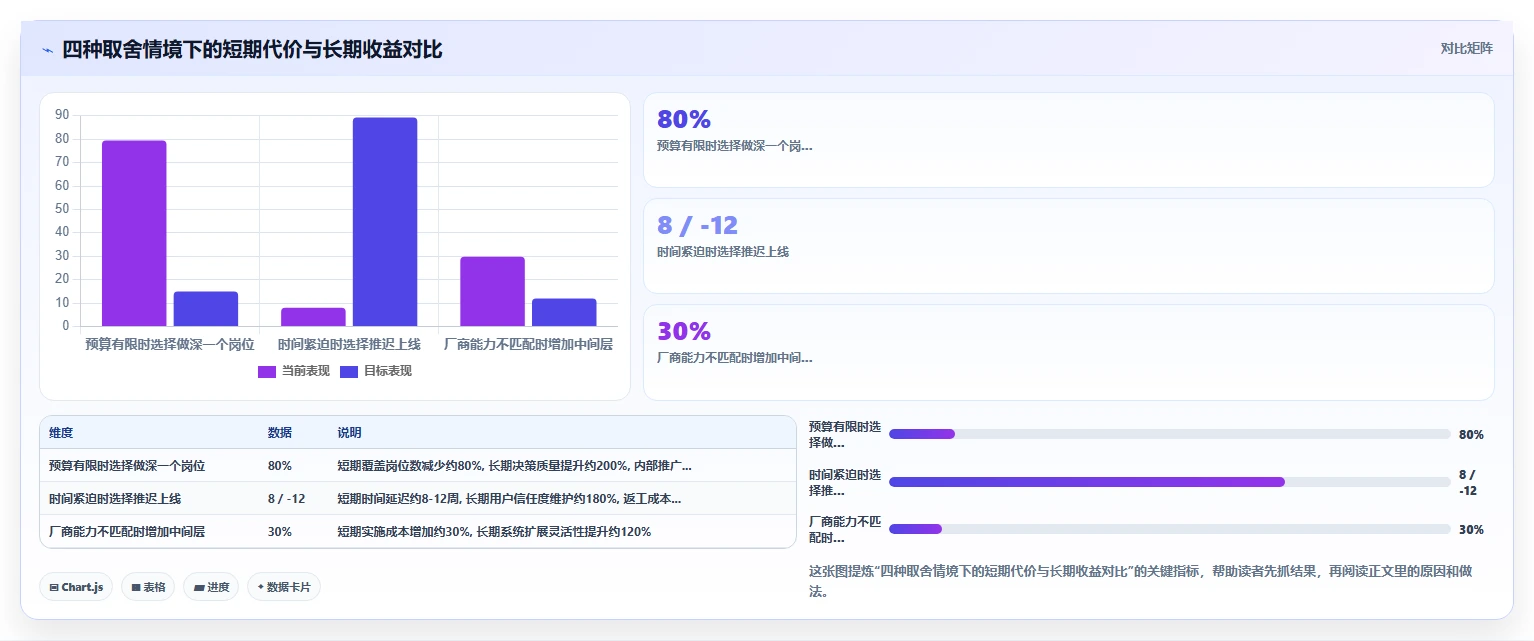Click the 30% progress bar
1534x641 pixels.
tap(1169, 529)
